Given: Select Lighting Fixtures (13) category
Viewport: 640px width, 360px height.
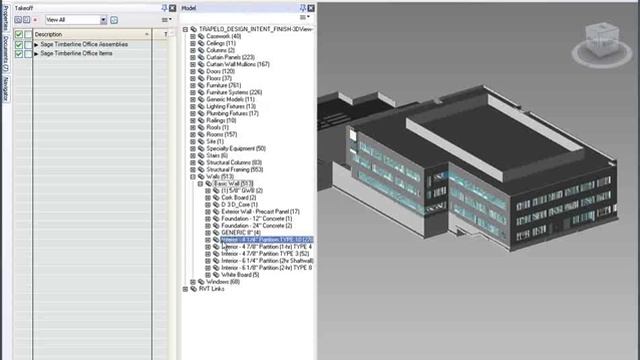Looking at the screenshot, I should [x=231, y=106].
